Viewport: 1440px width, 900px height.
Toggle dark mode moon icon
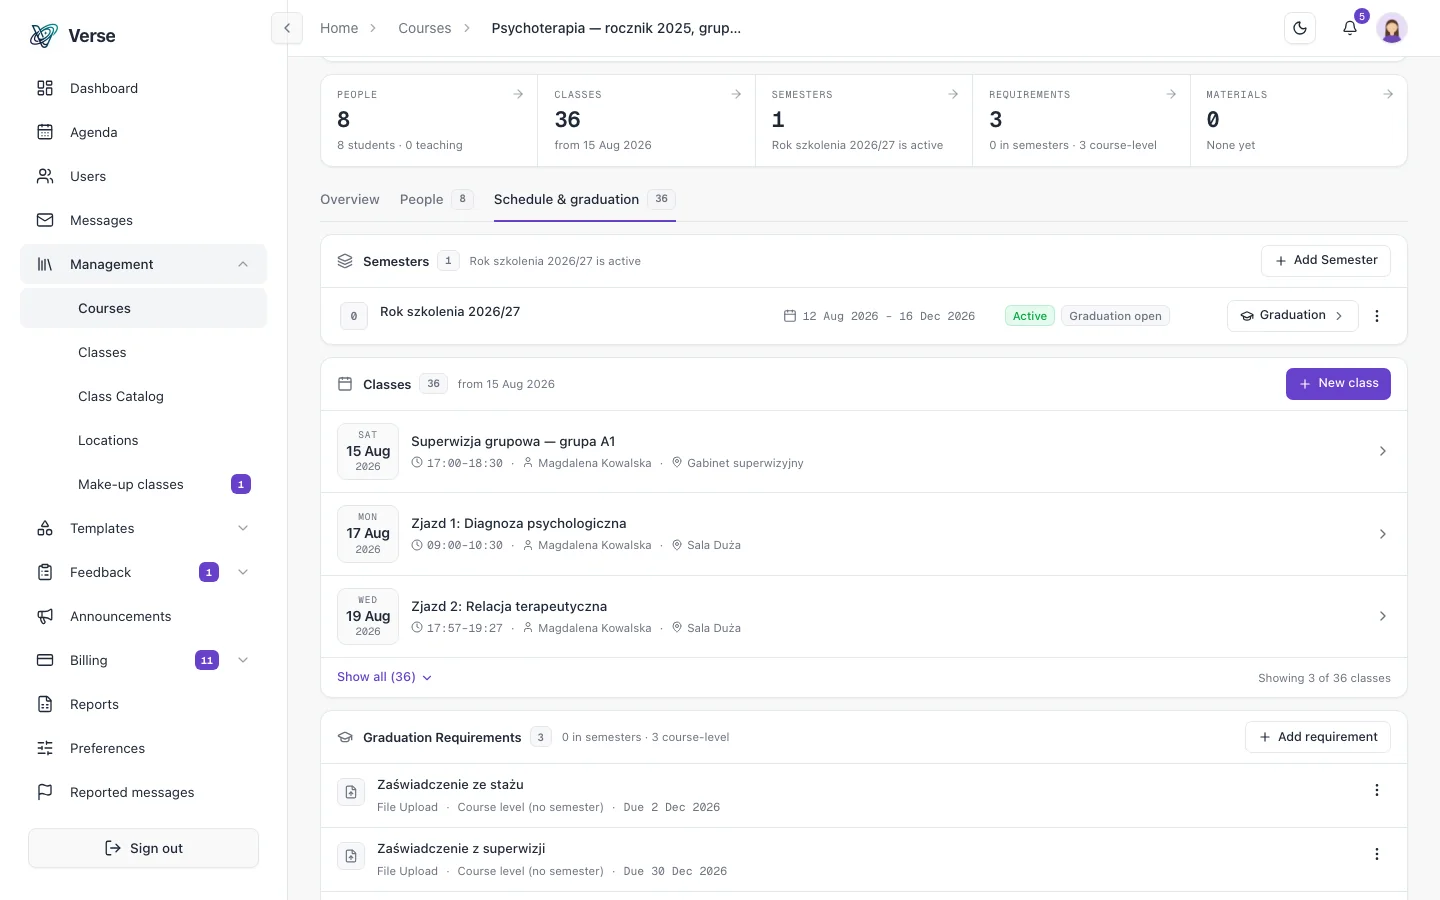pyautogui.click(x=1300, y=28)
